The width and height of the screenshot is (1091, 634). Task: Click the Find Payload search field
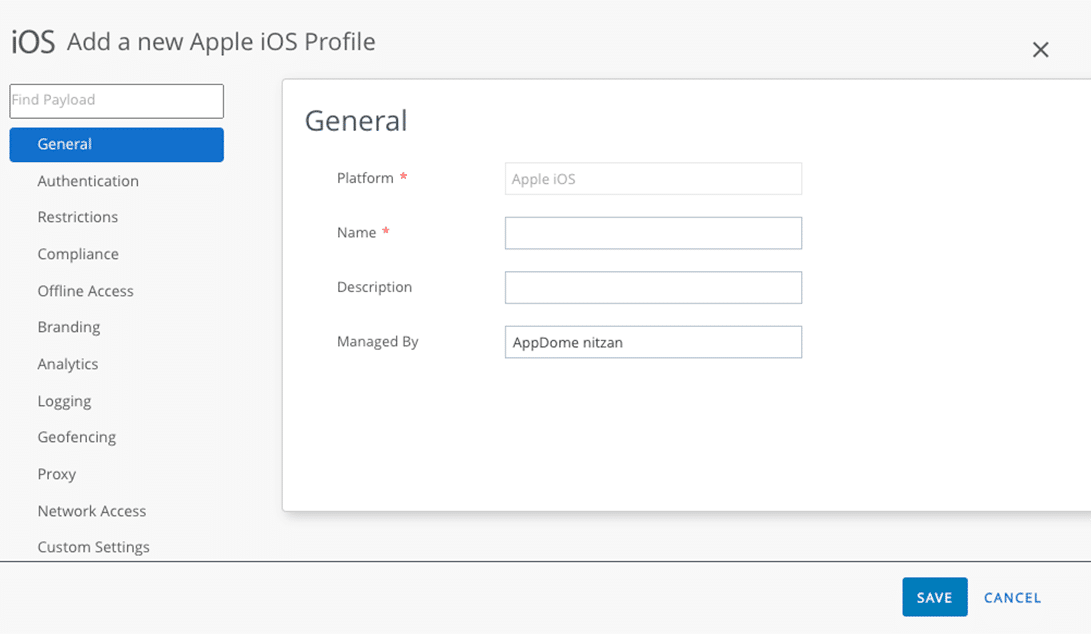(116, 101)
